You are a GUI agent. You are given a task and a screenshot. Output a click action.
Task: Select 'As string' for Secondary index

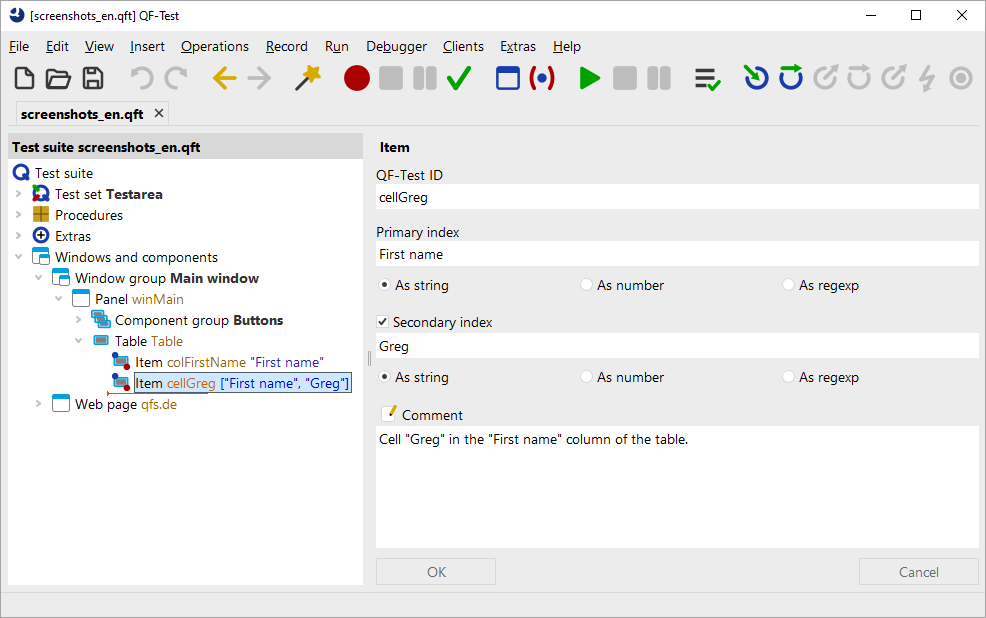415,377
